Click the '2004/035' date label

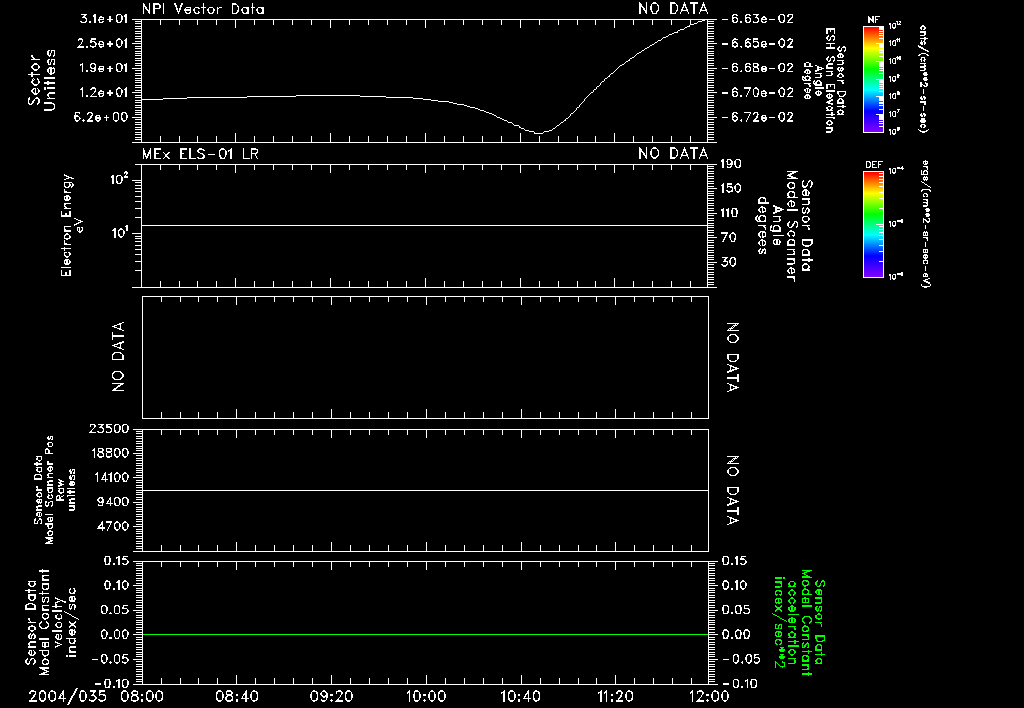[x=67, y=696]
